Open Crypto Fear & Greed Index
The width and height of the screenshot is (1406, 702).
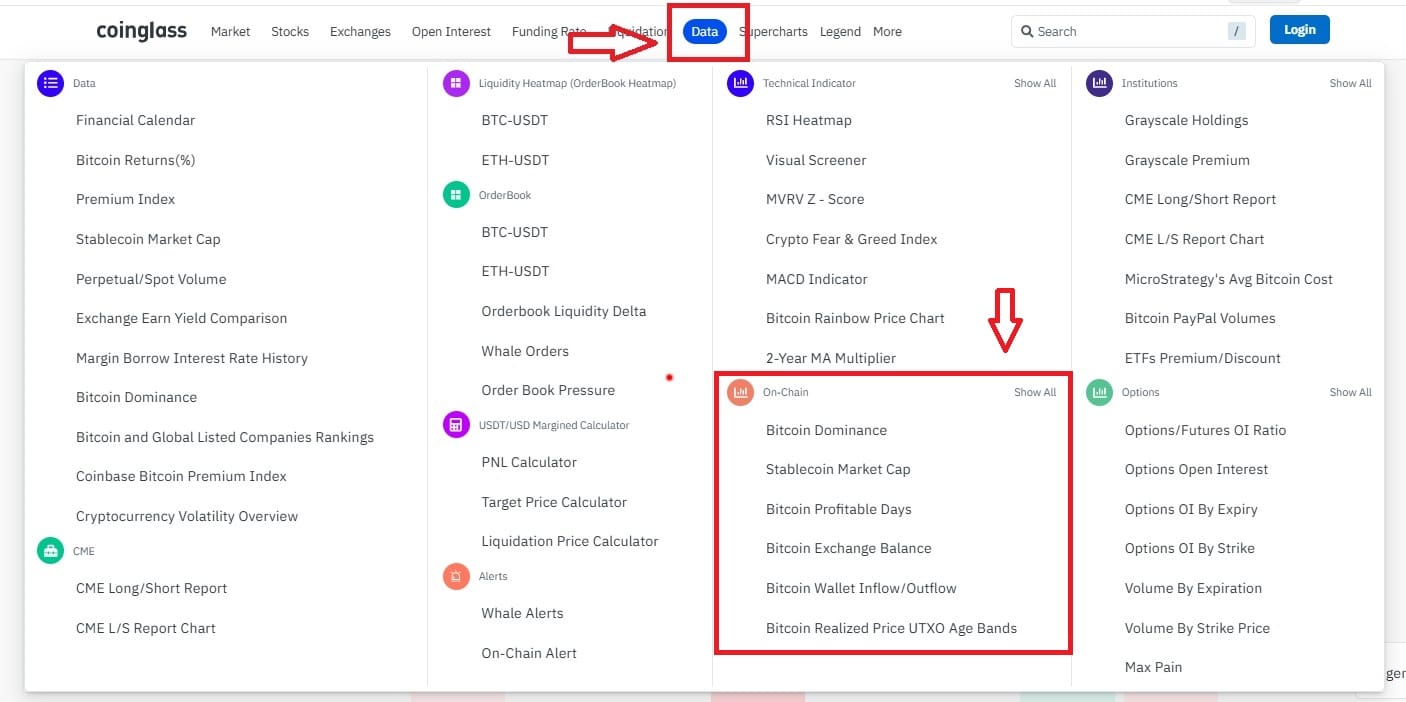pos(852,239)
